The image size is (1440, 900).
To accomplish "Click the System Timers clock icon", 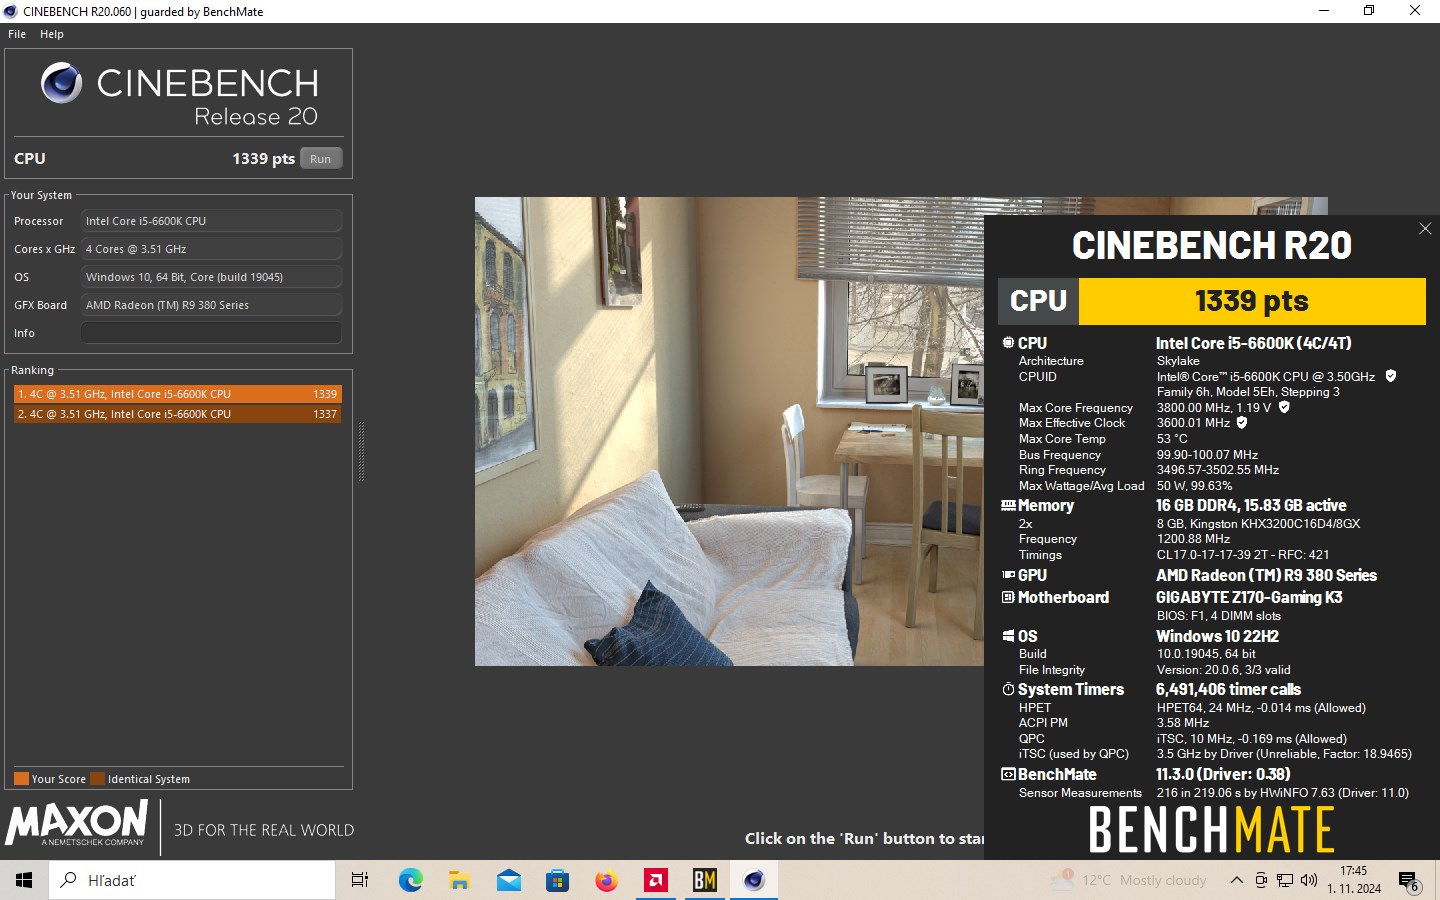I will click(1008, 690).
